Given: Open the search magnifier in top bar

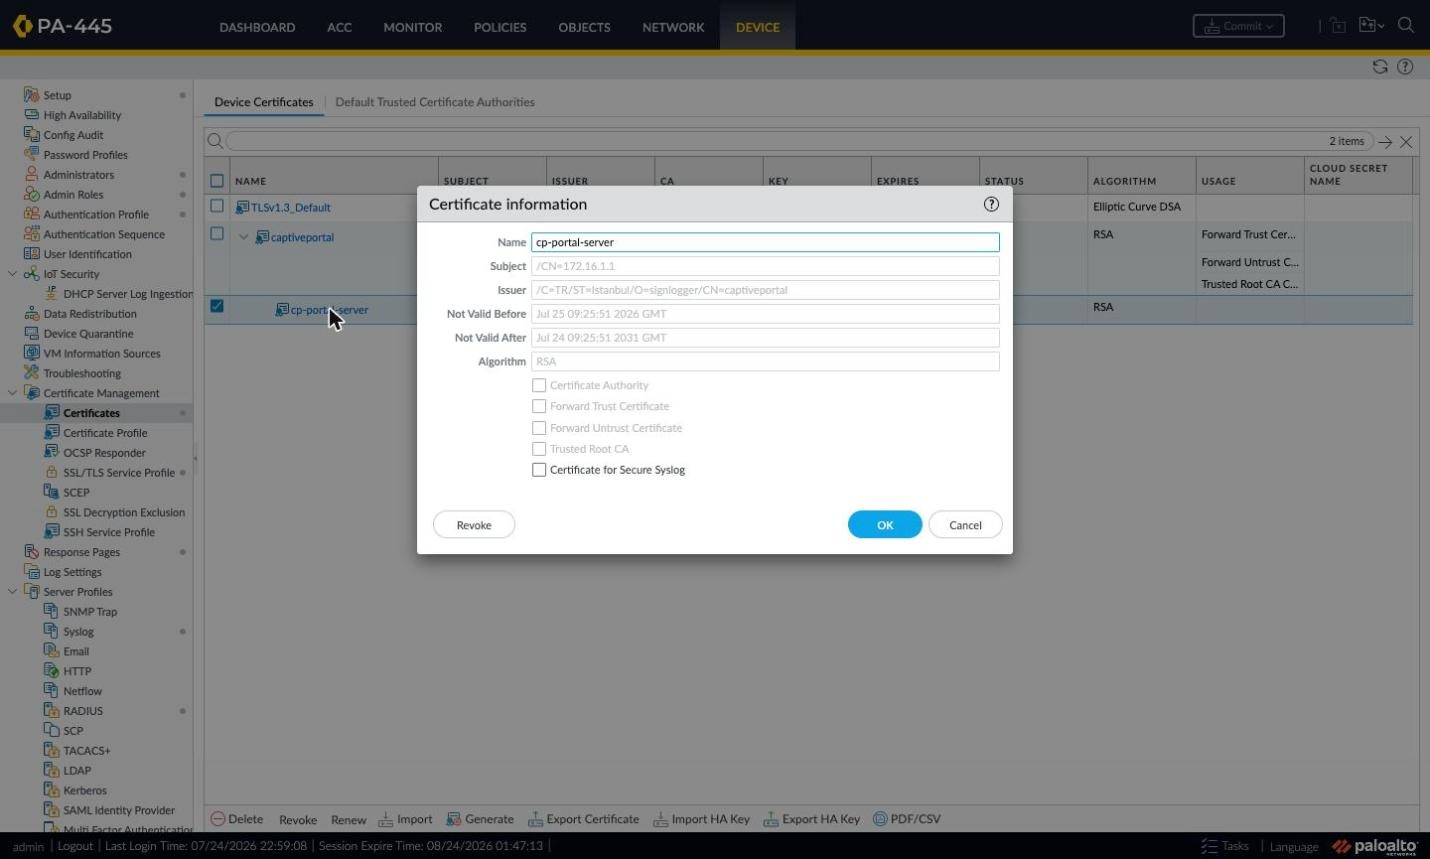Looking at the screenshot, I should [1405, 26].
